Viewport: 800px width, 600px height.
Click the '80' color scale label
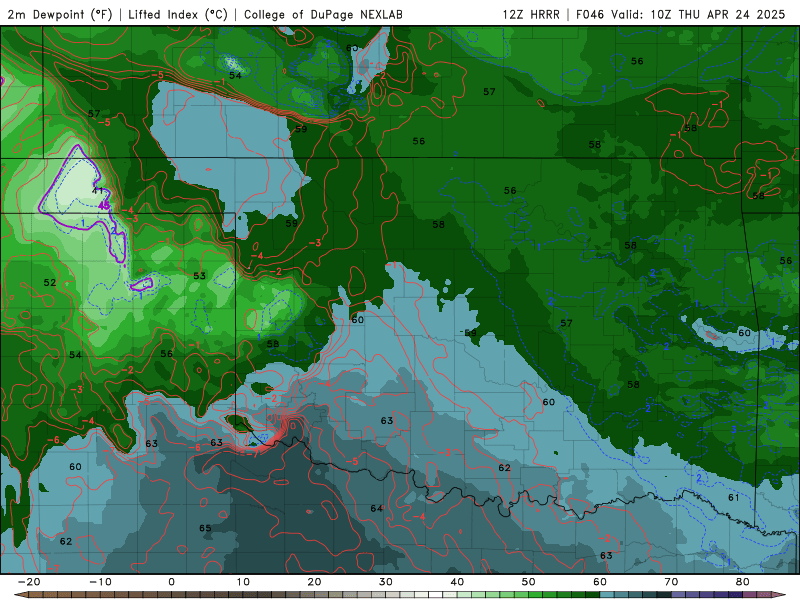point(743,582)
